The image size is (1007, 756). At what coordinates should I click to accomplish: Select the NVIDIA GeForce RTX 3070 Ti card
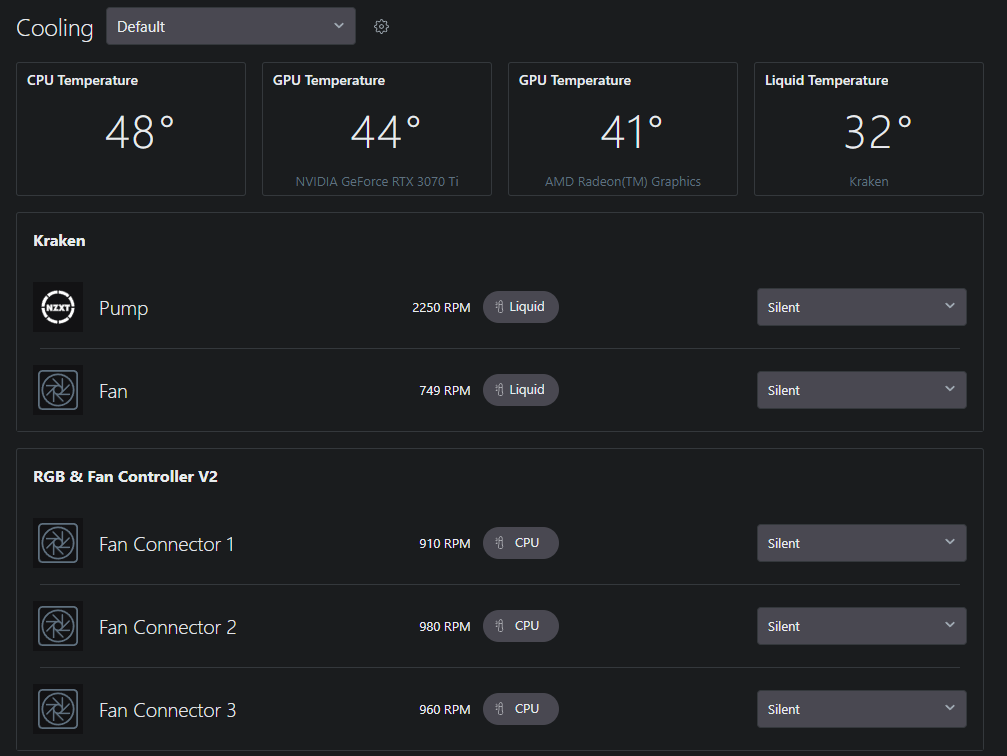[x=377, y=129]
